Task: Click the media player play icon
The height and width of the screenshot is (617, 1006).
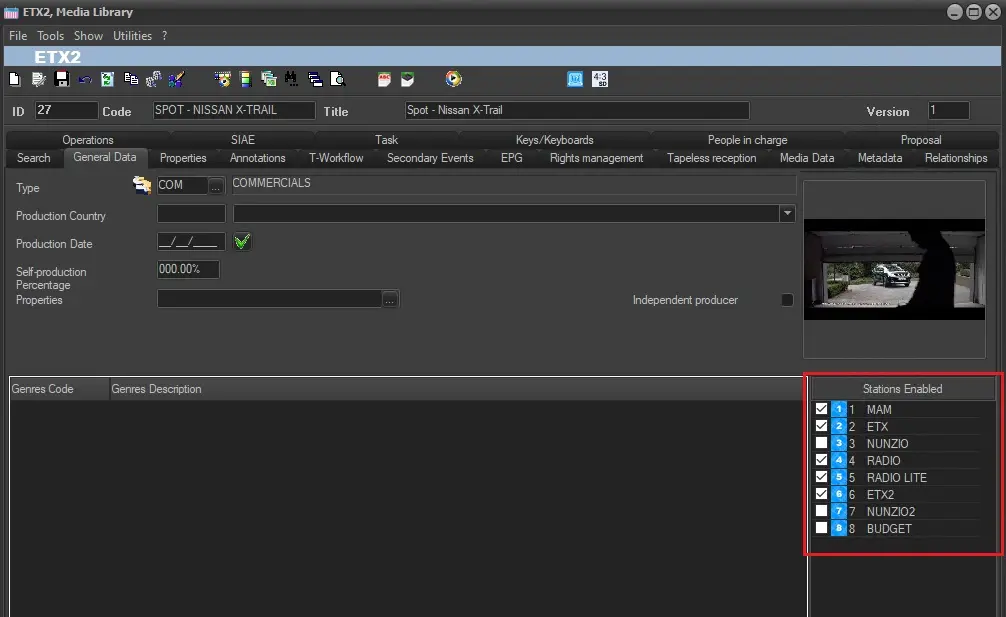Action: [453, 79]
